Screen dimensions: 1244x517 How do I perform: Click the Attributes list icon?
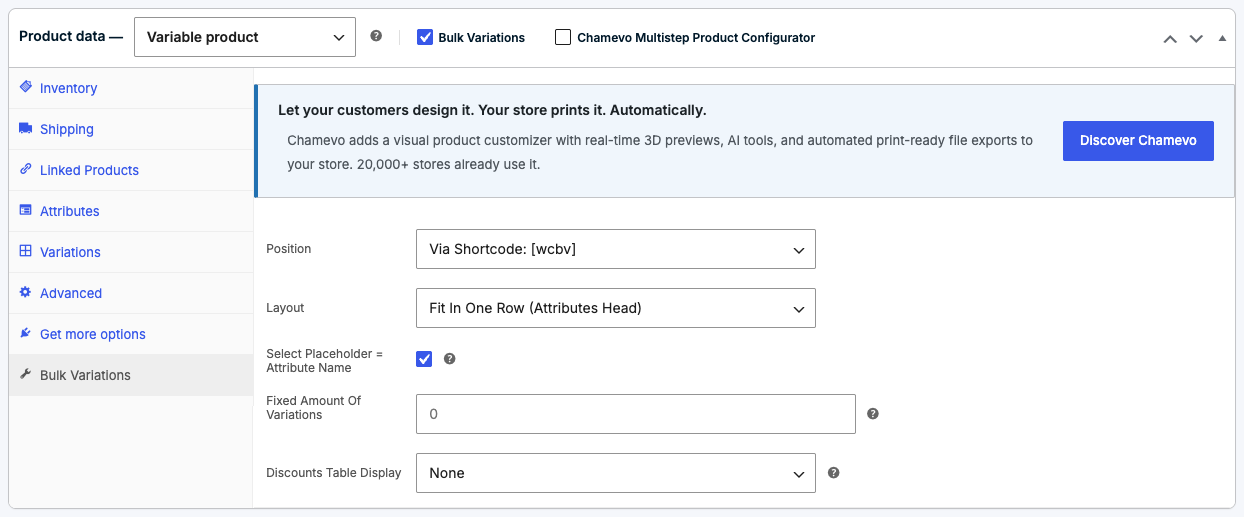click(x=26, y=210)
